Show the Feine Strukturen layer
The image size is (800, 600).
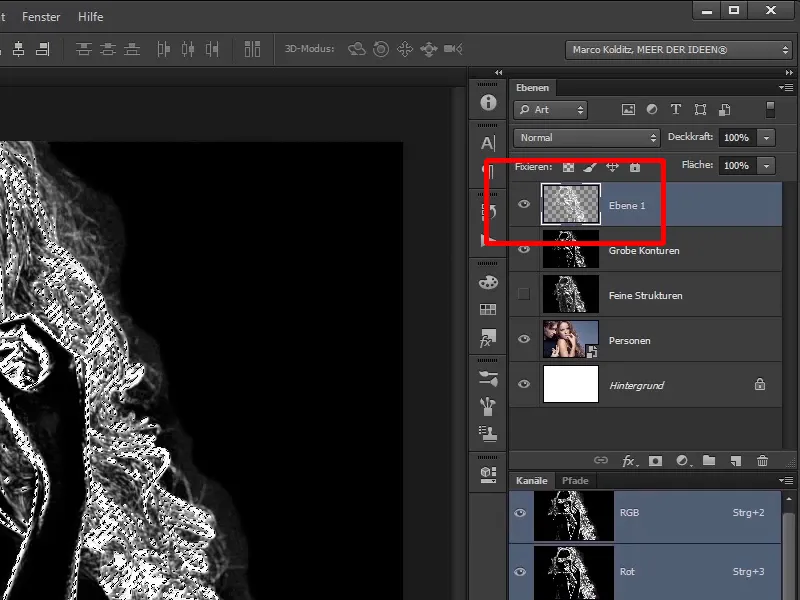coord(524,294)
